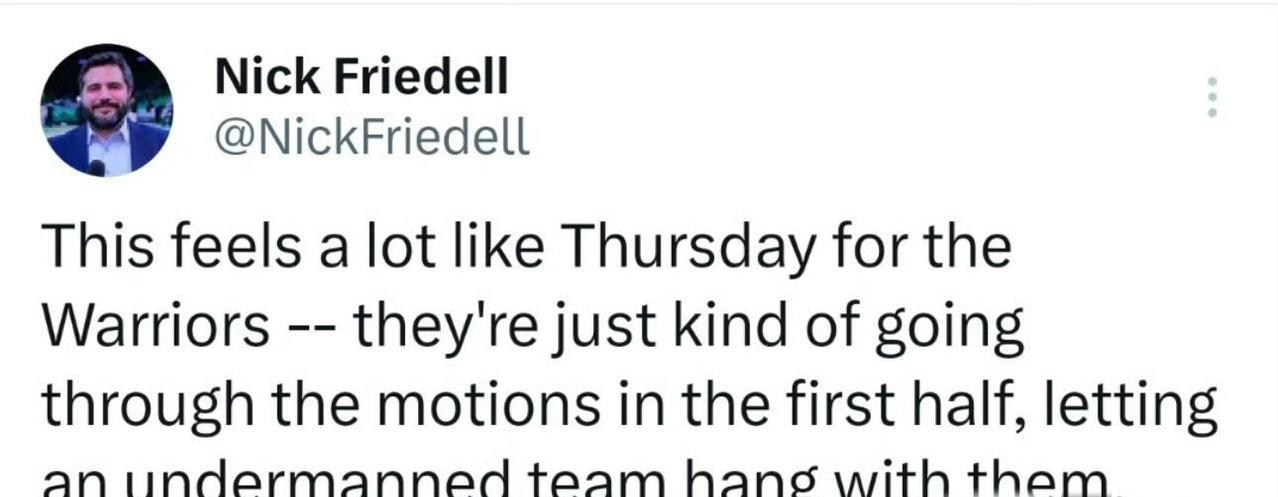Click the word "Warriors" in the tweet
This screenshot has width=1278, height=497.
pos(155,327)
